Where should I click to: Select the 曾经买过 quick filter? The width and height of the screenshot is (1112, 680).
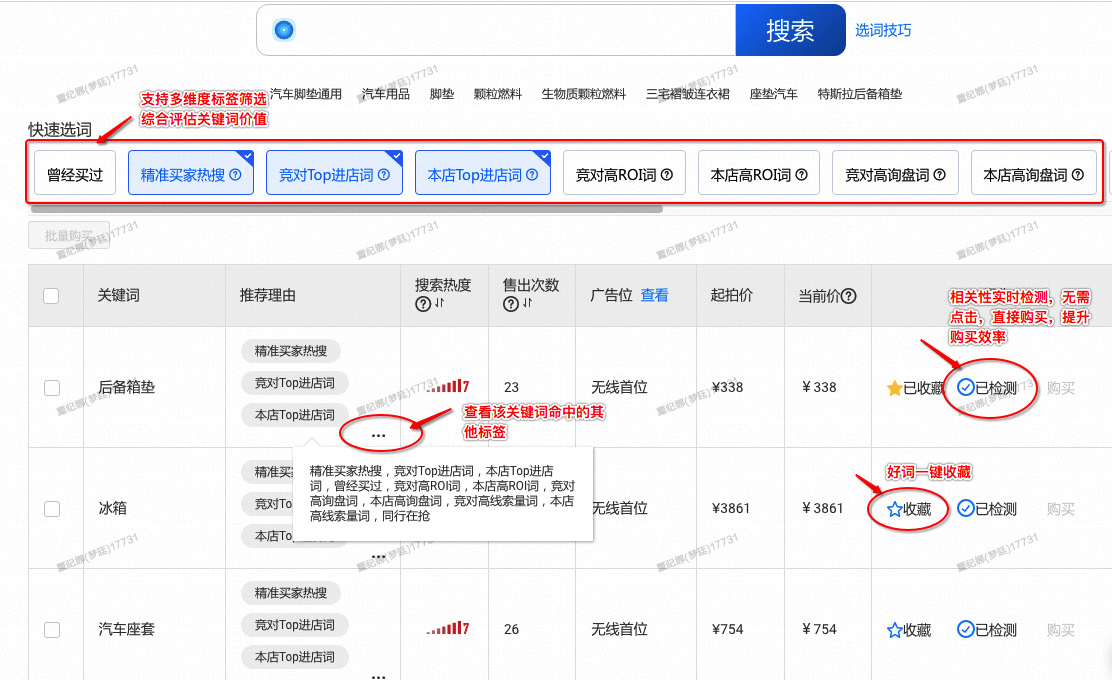(75, 173)
